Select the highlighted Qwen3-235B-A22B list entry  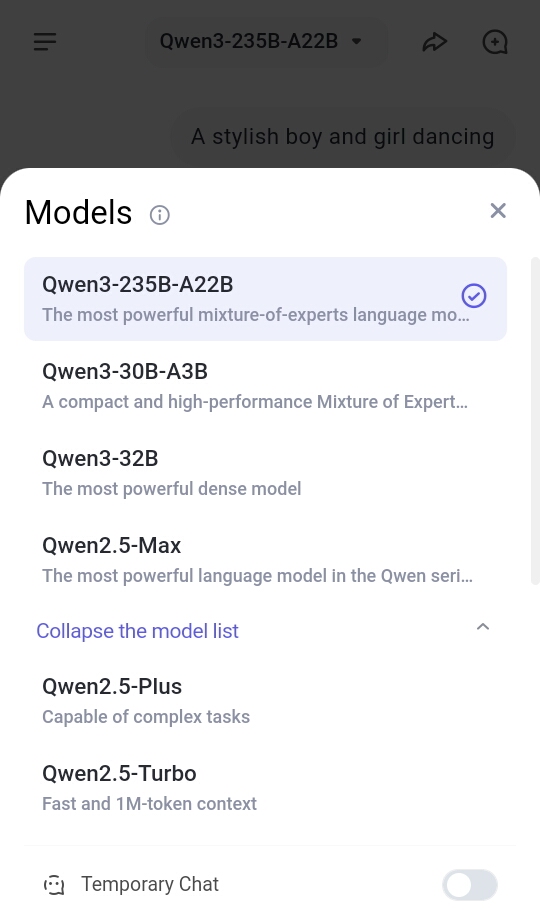pos(265,299)
